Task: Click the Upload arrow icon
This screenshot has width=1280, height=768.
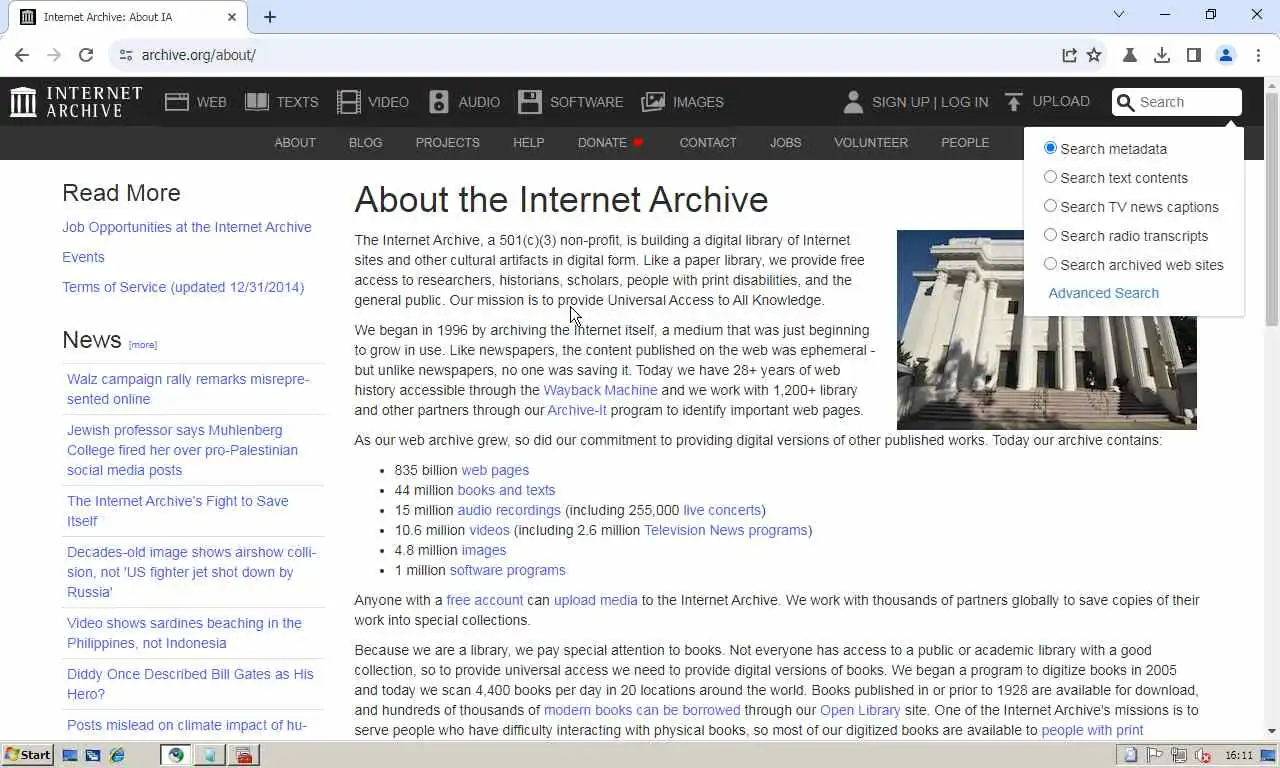Action: coord(1014,102)
